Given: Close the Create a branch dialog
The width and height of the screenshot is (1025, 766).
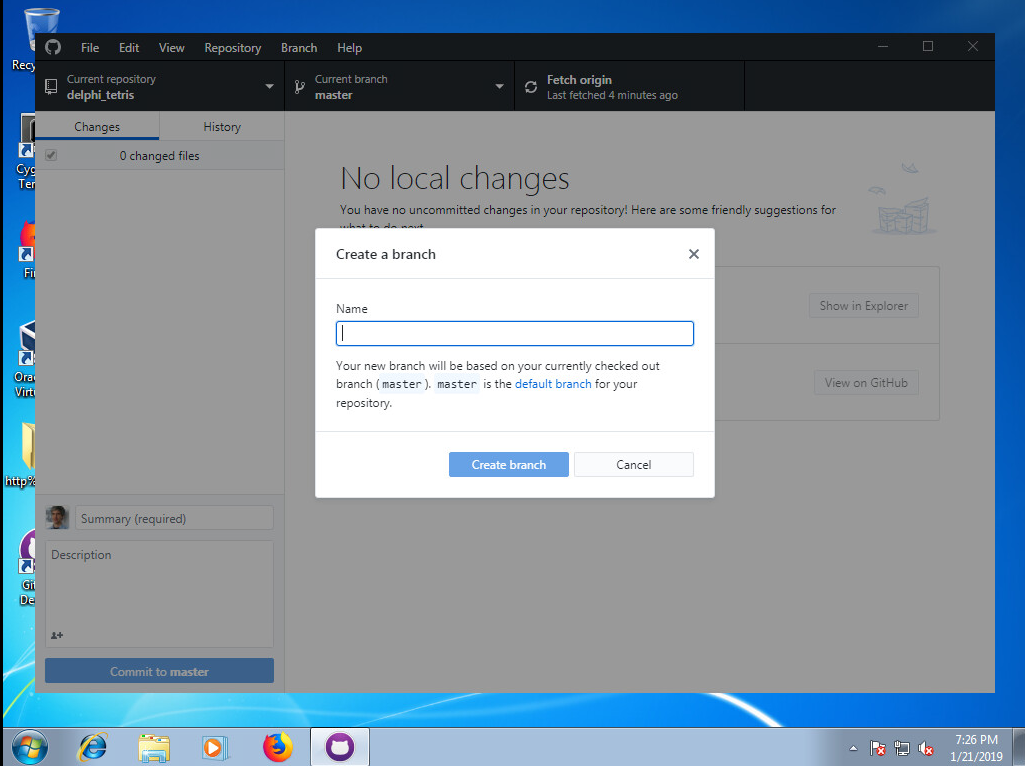Looking at the screenshot, I should [x=693, y=254].
